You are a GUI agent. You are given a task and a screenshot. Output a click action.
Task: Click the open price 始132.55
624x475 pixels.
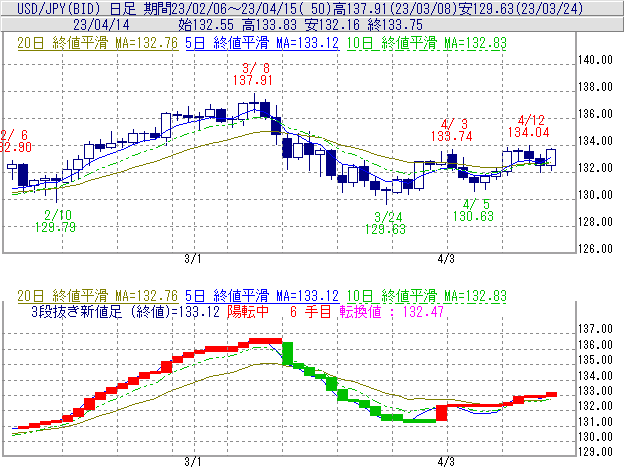point(206,25)
